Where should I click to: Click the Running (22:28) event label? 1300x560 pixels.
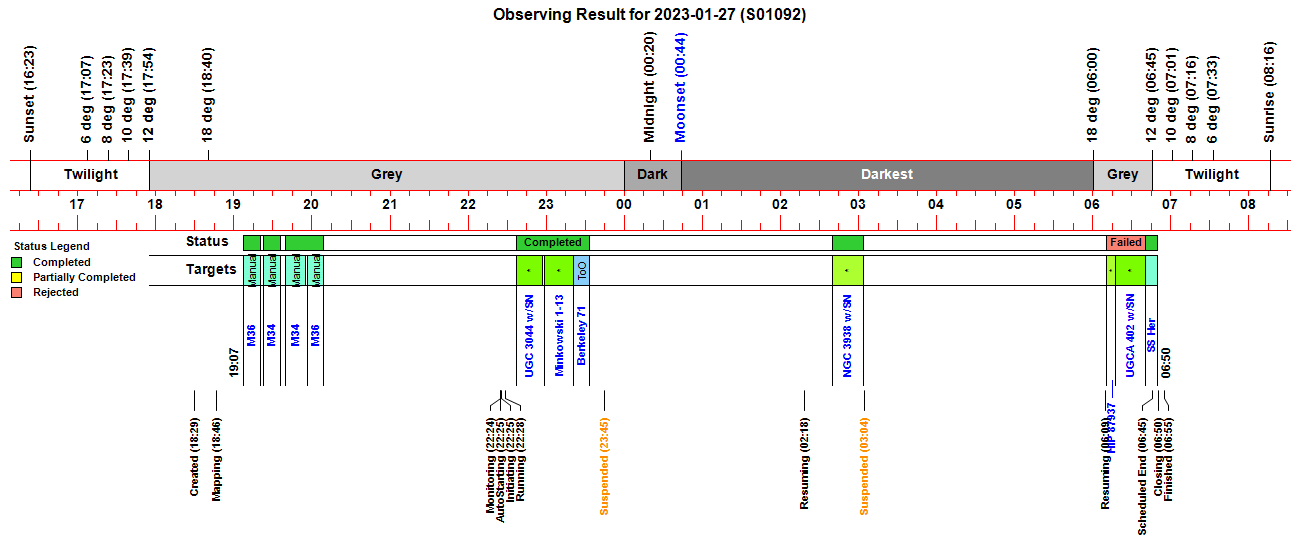[x=521, y=459]
